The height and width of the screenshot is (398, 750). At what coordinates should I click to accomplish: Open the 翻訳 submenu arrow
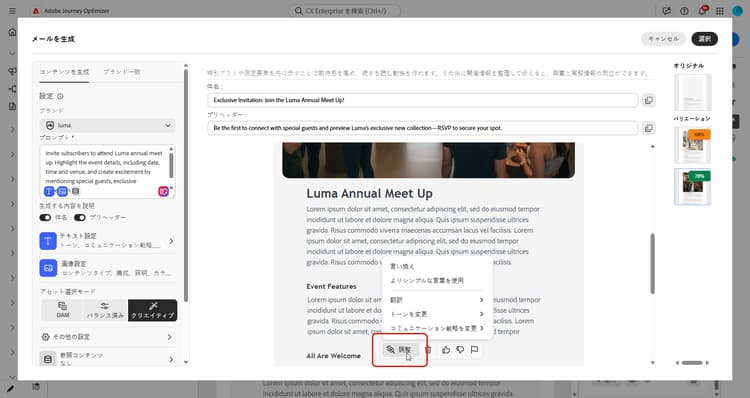point(481,300)
